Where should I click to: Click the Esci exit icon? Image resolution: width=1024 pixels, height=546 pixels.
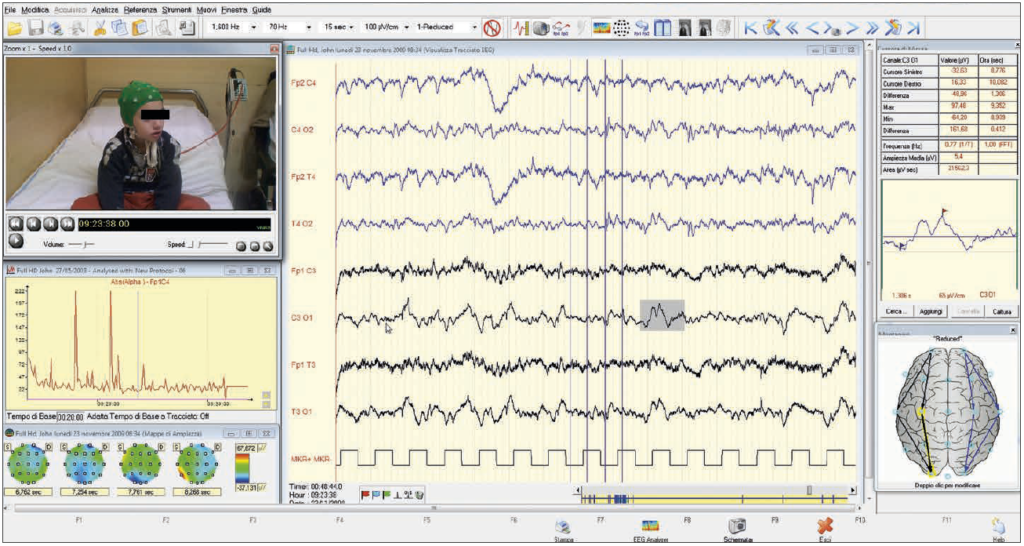click(824, 527)
